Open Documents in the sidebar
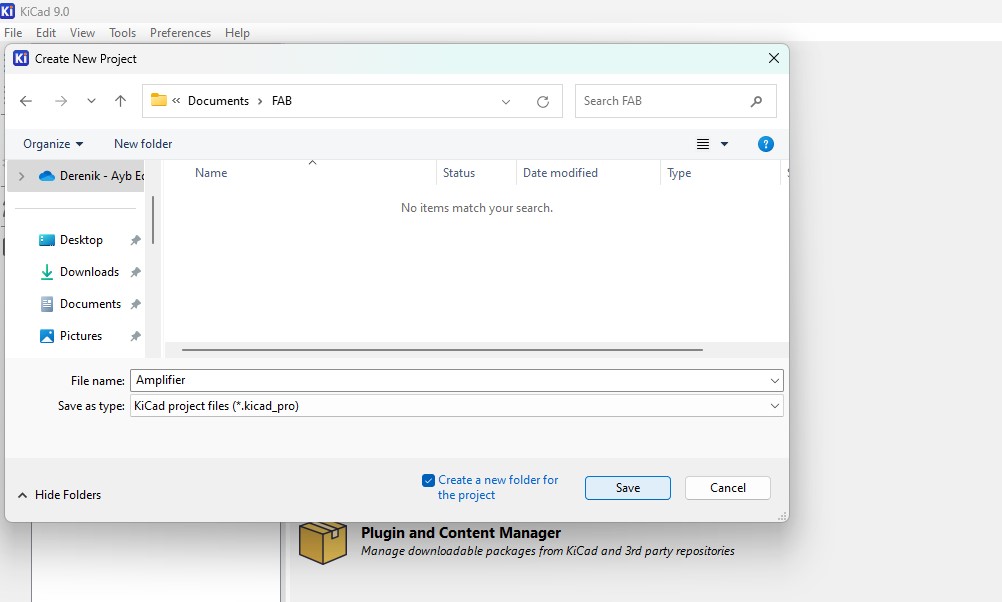1002x602 pixels. tap(80, 304)
